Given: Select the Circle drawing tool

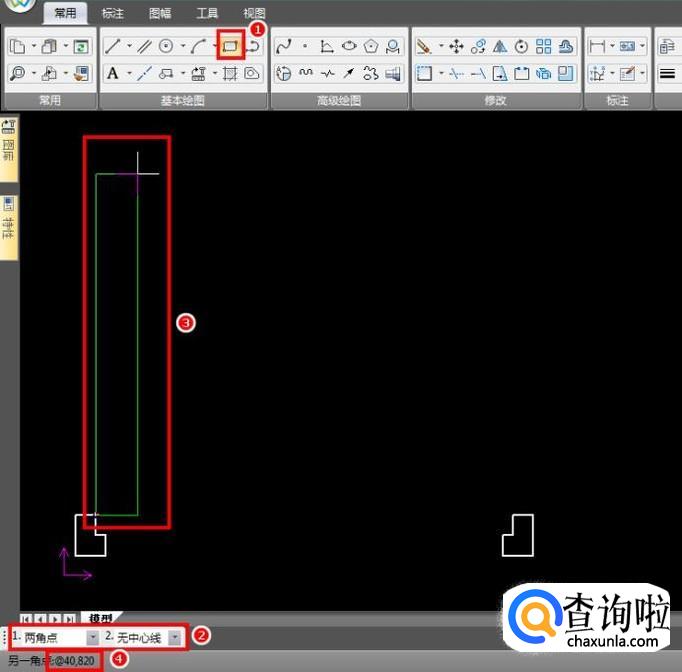Looking at the screenshot, I should 166,46.
